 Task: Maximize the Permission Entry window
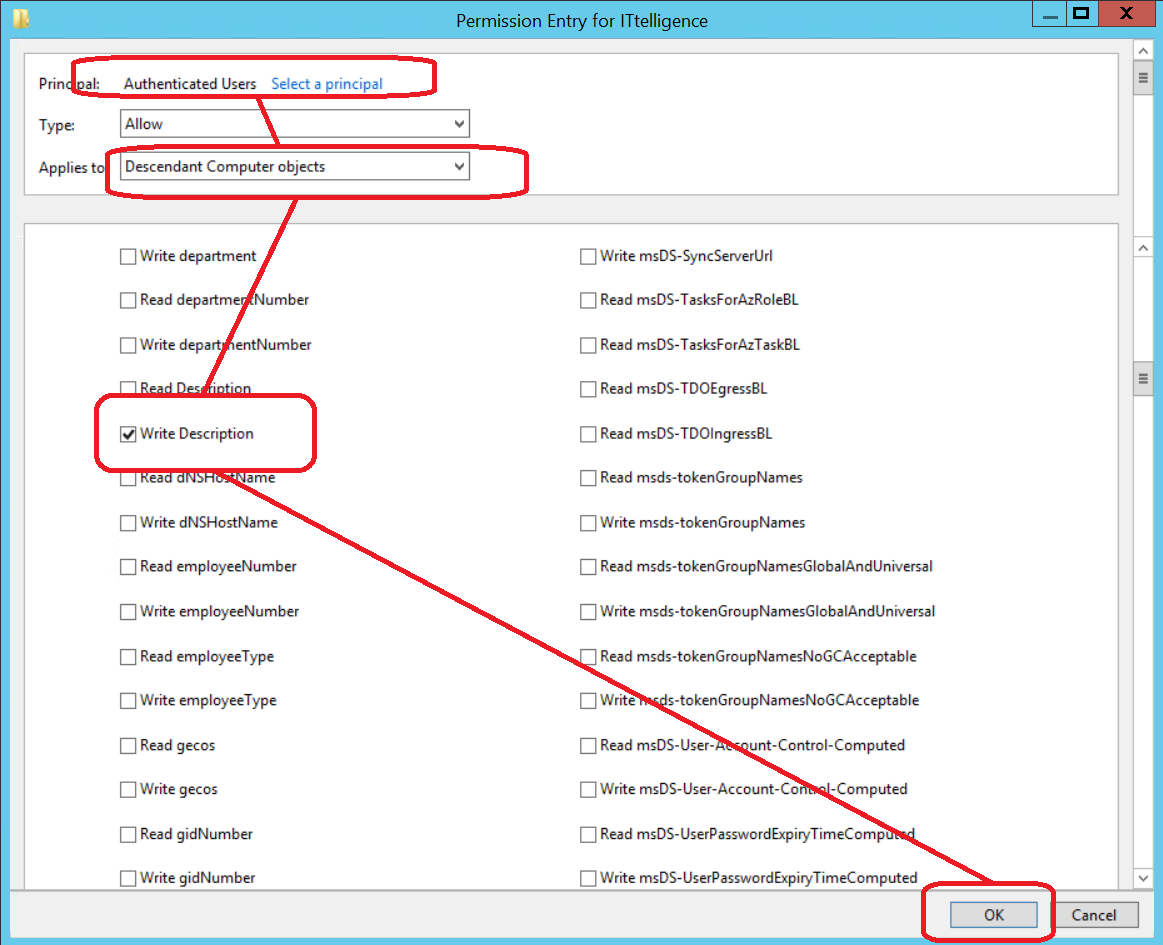[x=1081, y=13]
